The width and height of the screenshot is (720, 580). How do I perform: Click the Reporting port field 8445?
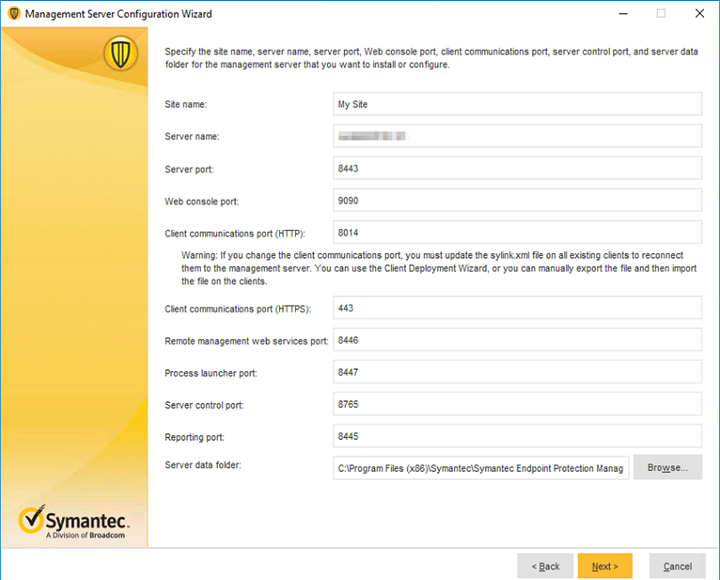click(517, 436)
